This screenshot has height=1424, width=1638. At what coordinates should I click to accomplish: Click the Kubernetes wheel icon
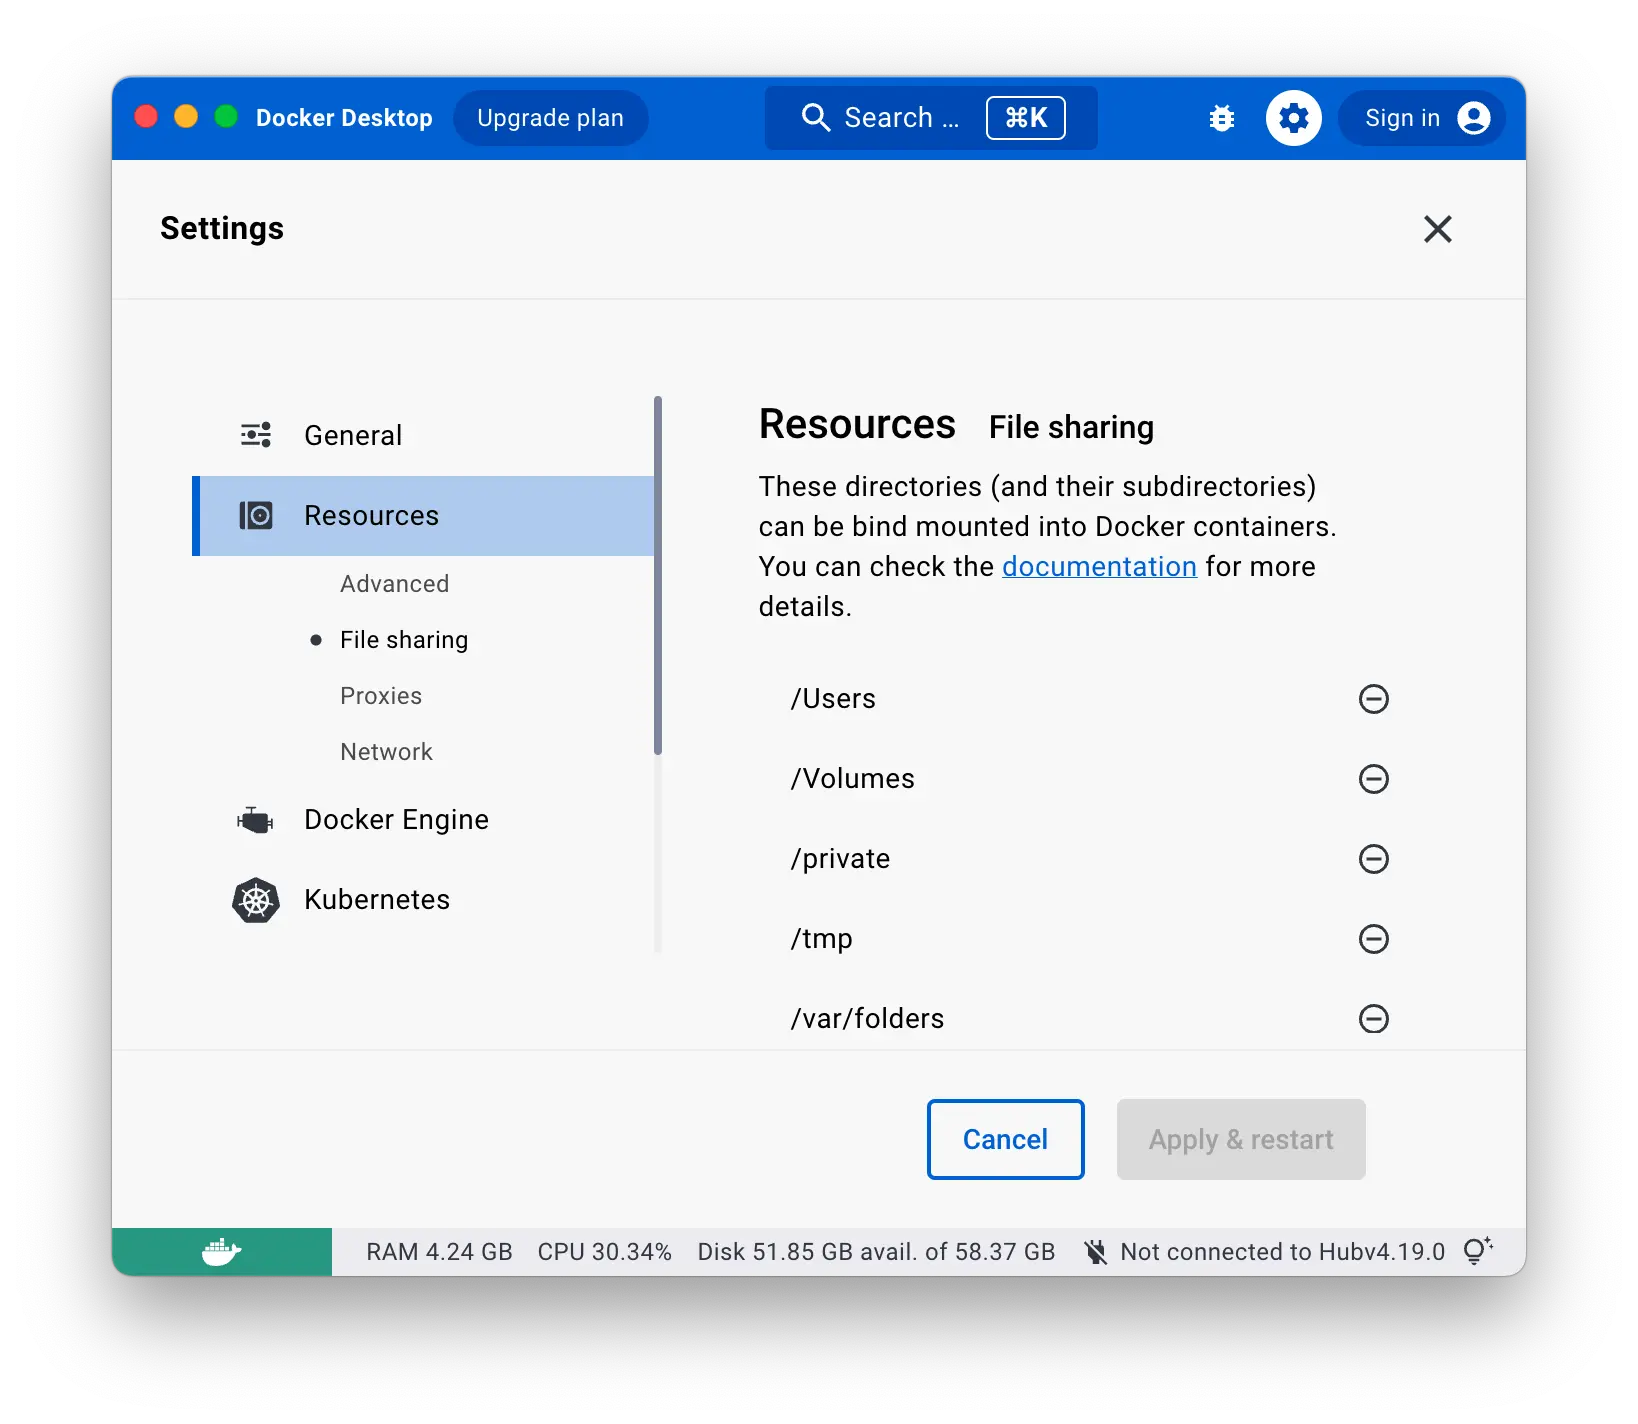[x=256, y=900]
